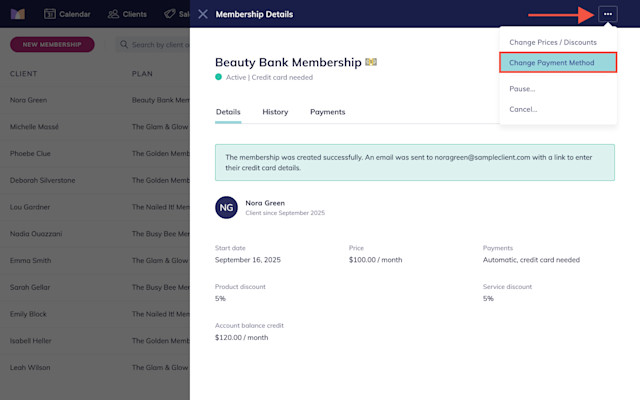Select Cancel... from the menu
640x400 pixels.
523,109
